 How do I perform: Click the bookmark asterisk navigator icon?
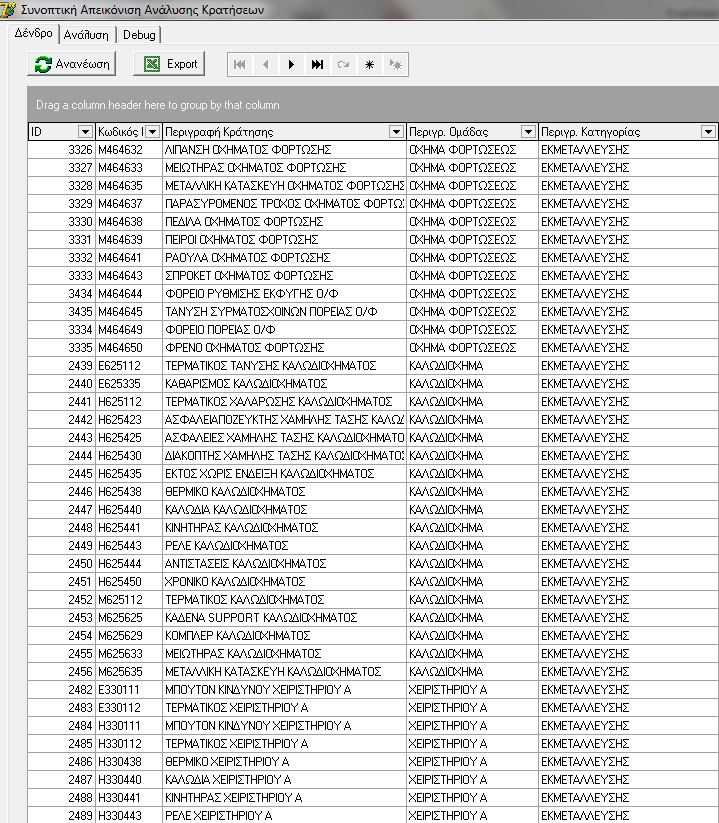(369, 65)
